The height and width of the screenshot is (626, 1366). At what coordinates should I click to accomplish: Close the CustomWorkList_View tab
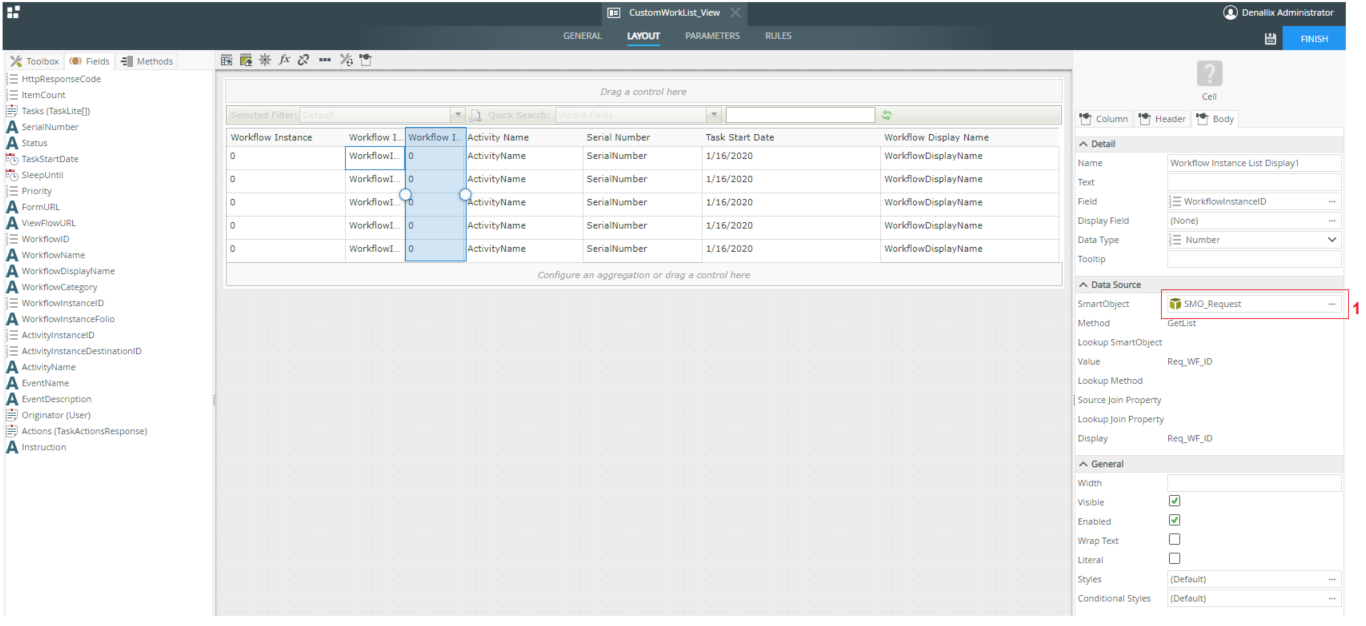click(x=735, y=13)
